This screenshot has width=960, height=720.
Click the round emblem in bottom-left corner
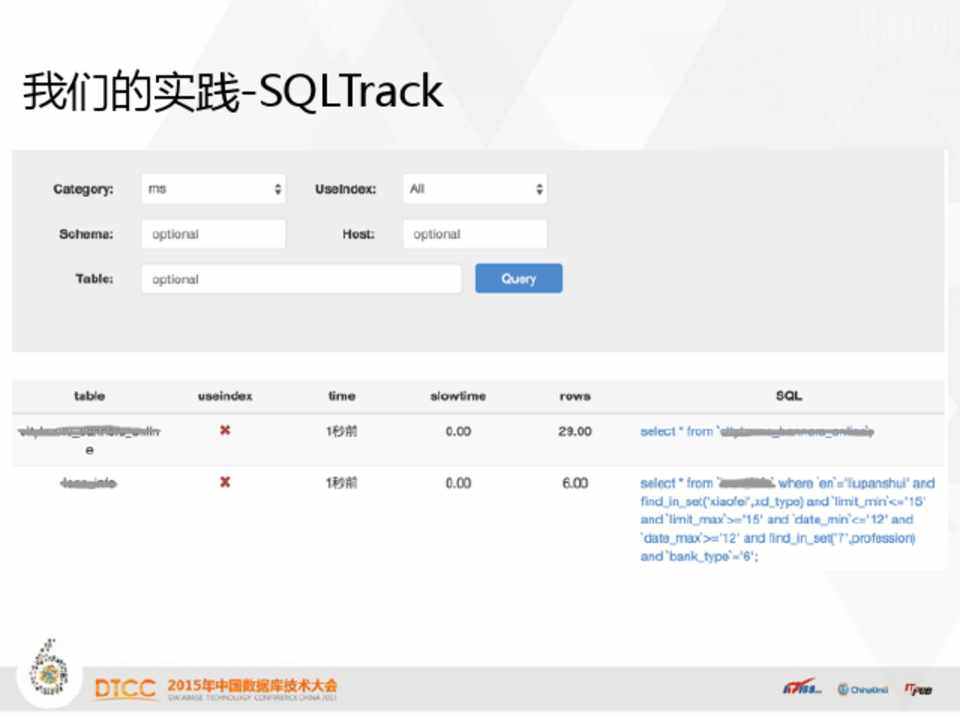coord(45,669)
